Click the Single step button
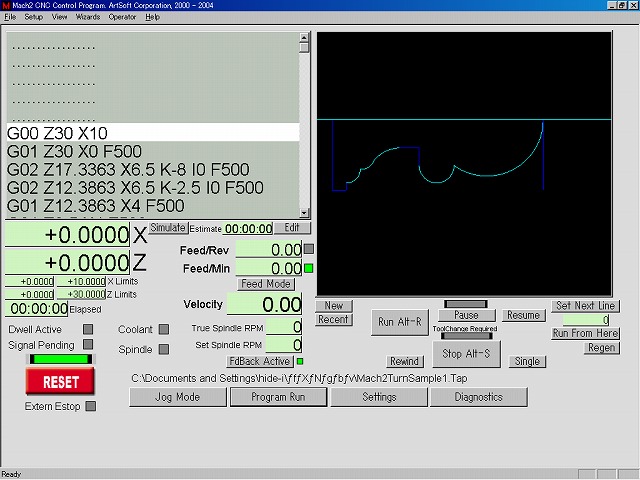Screen dimensions: 640x480 click(x=527, y=361)
